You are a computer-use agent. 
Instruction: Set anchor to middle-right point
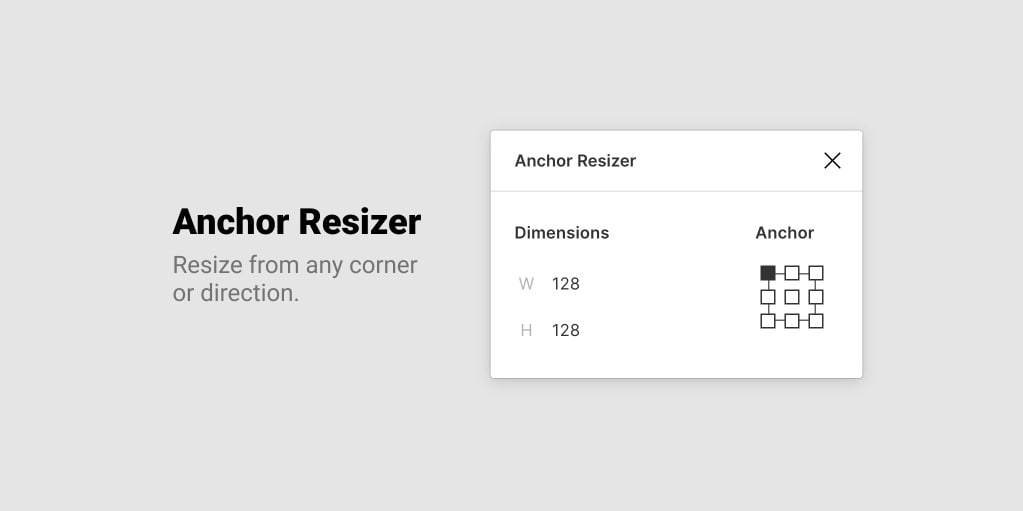click(816, 297)
